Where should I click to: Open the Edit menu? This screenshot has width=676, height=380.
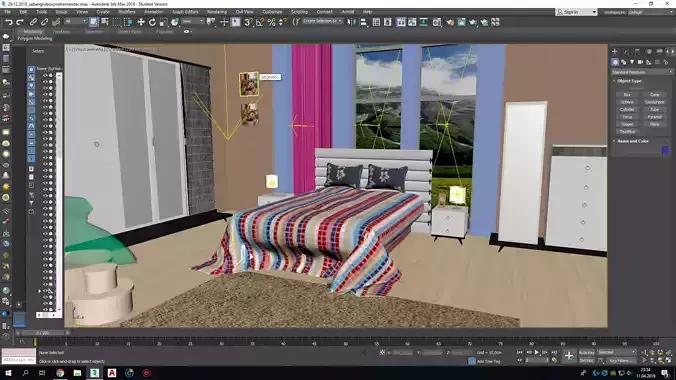[x=23, y=12]
